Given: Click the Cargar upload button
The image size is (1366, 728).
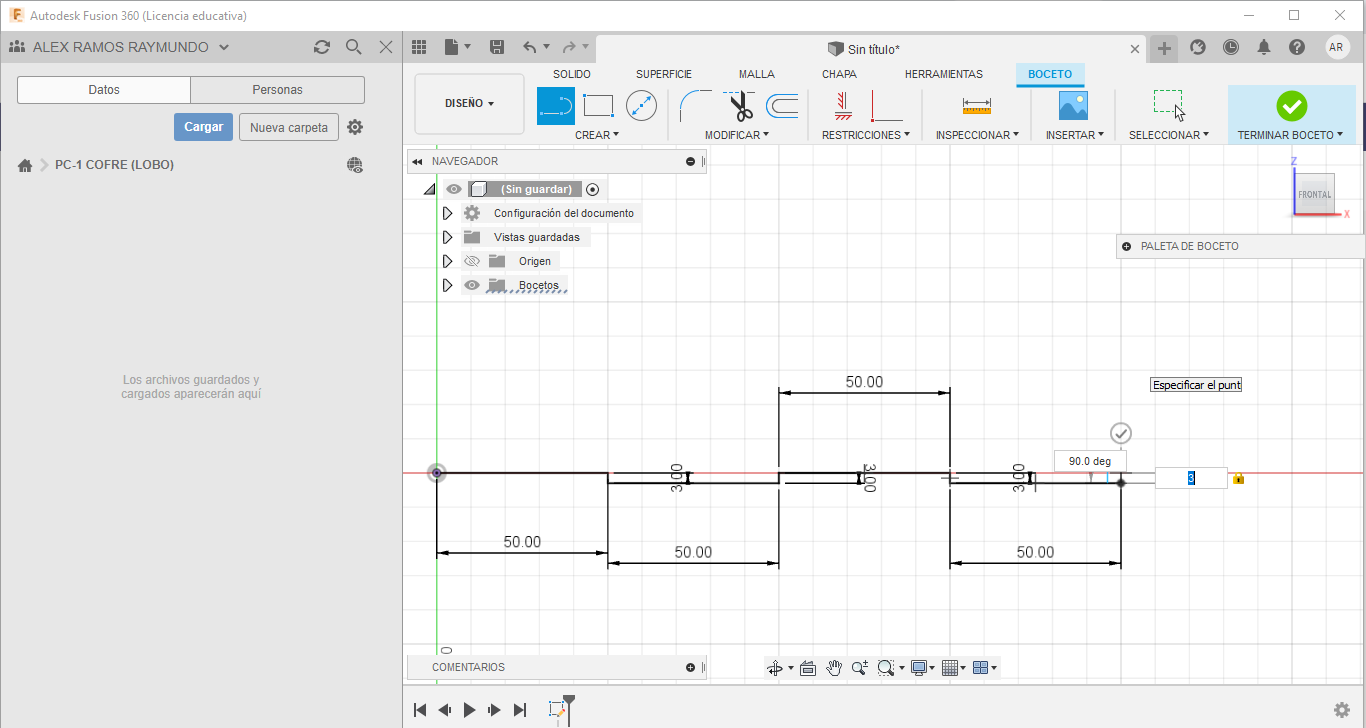Looking at the screenshot, I should (204, 127).
